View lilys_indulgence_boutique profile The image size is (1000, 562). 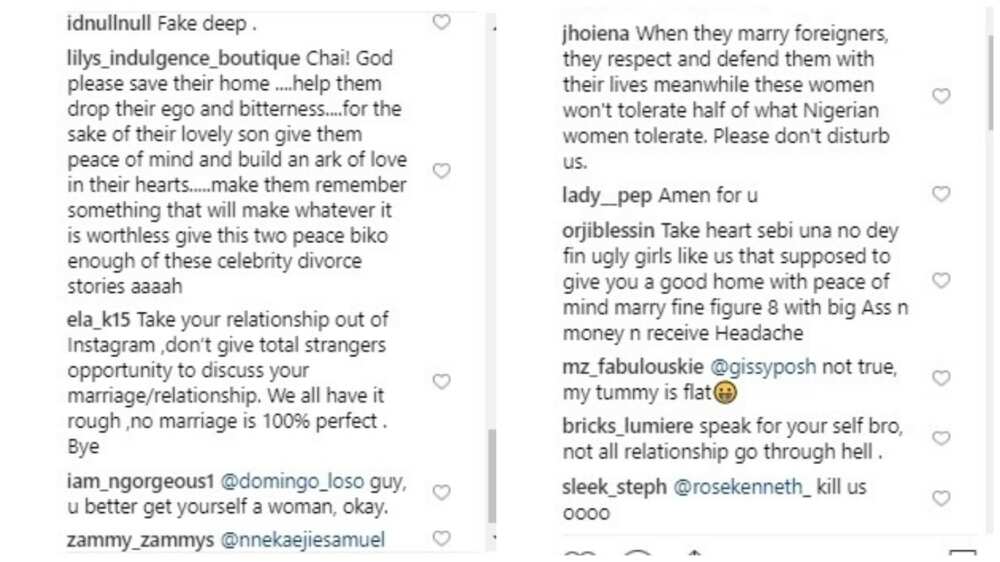coord(184,59)
